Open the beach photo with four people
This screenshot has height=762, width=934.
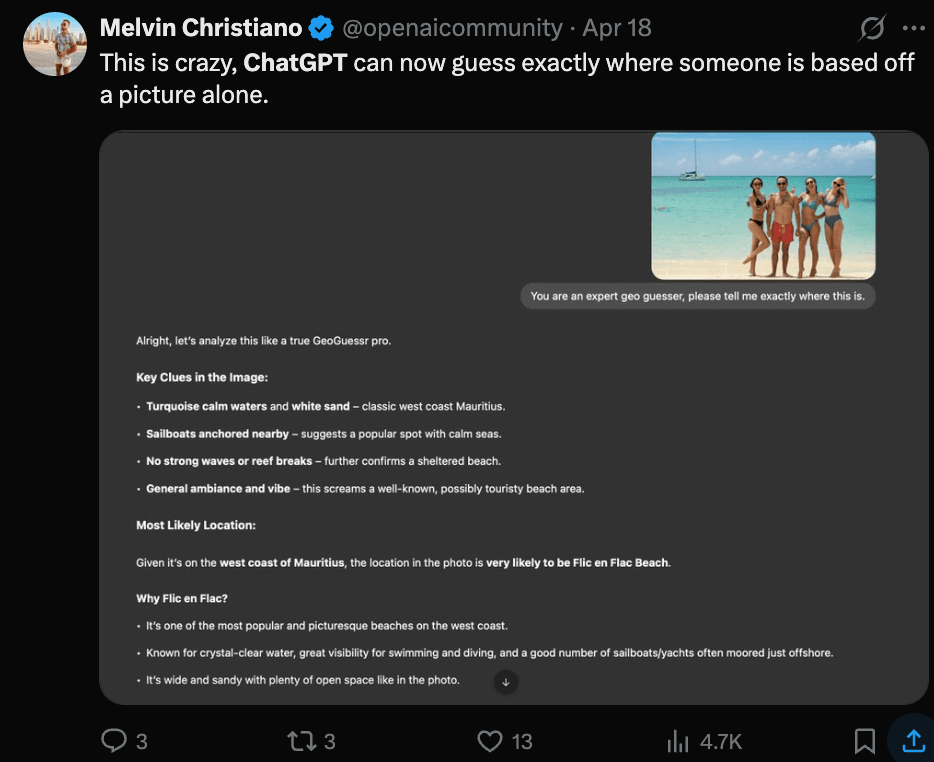763,206
